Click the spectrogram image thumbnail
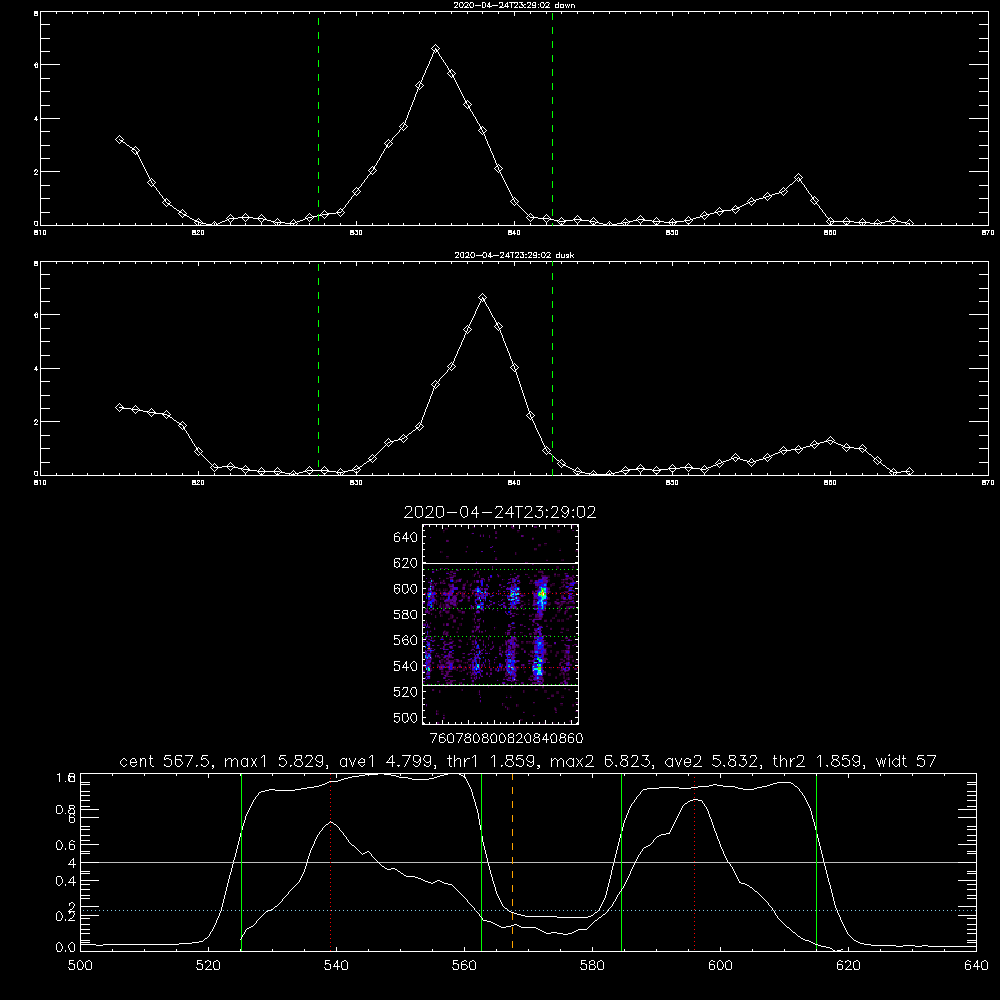Viewport: 1000px width, 1000px height. (x=500, y=624)
